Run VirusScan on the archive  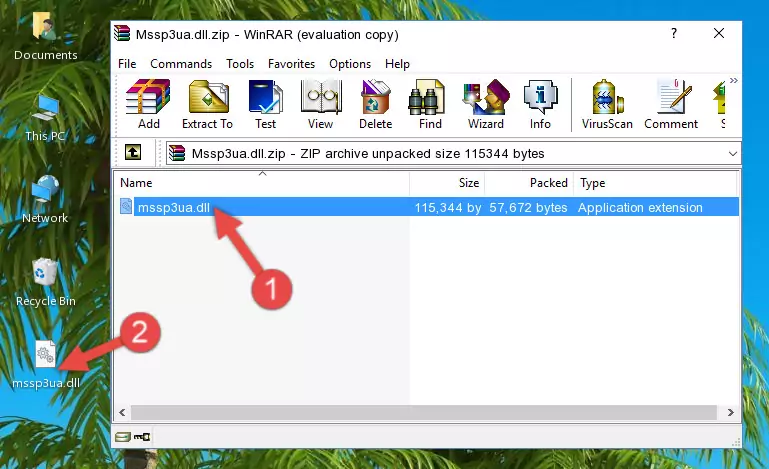click(607, 104)
